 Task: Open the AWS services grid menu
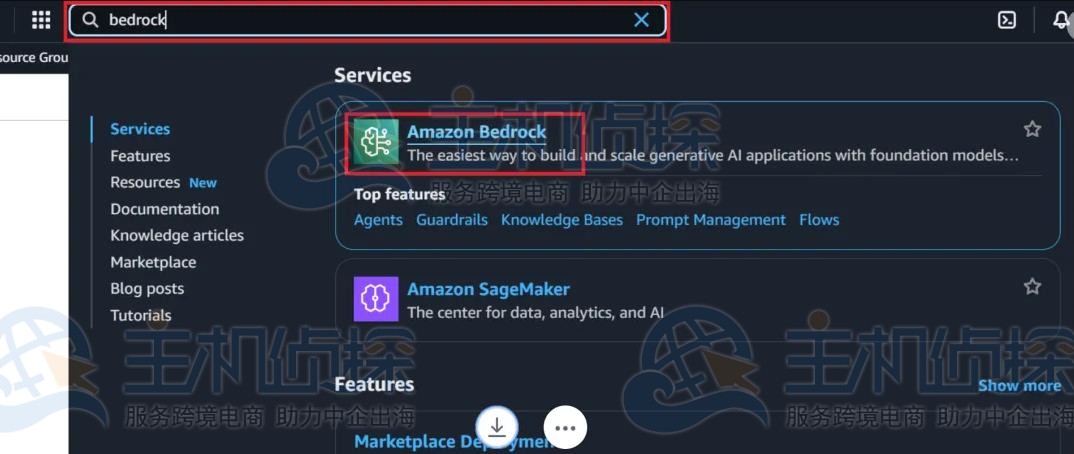pos(41,20)
